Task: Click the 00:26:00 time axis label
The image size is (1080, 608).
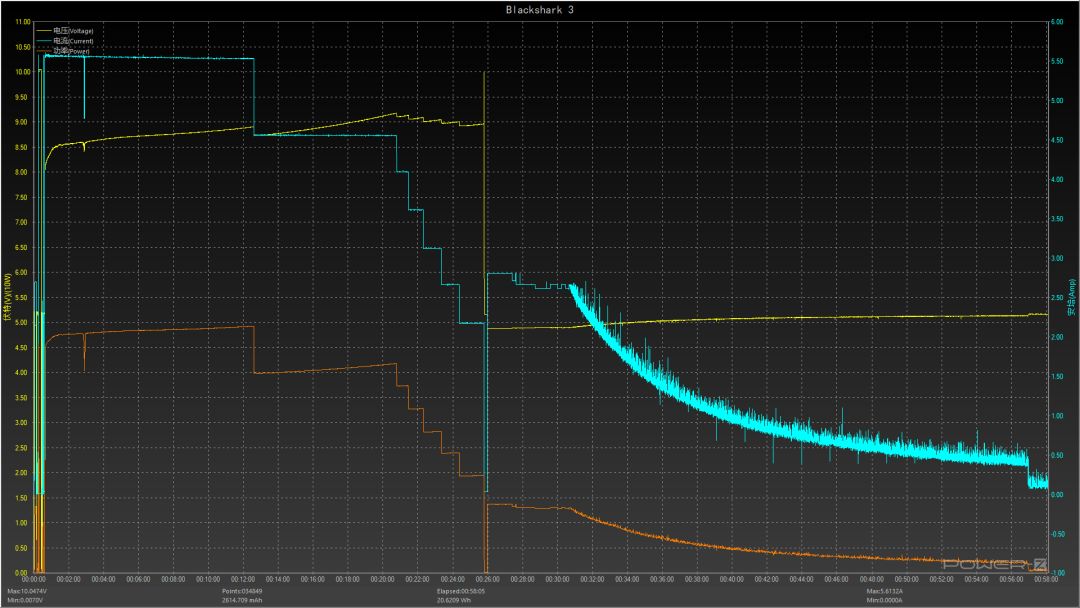Action: coord(488,580)
